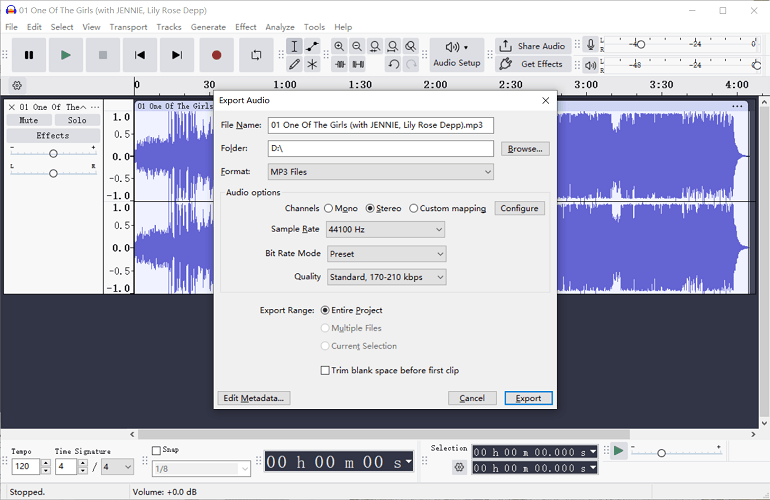Open the File menu

(x=11, y=27)
